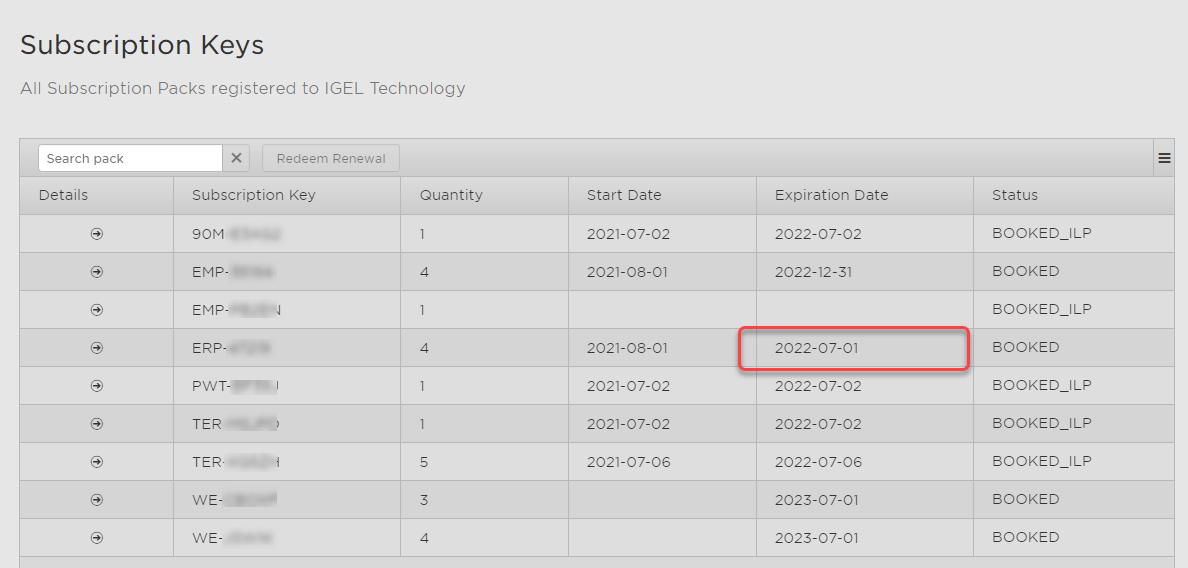Open details arrow for WE key with quantity 4

click(x=97, y=538)
